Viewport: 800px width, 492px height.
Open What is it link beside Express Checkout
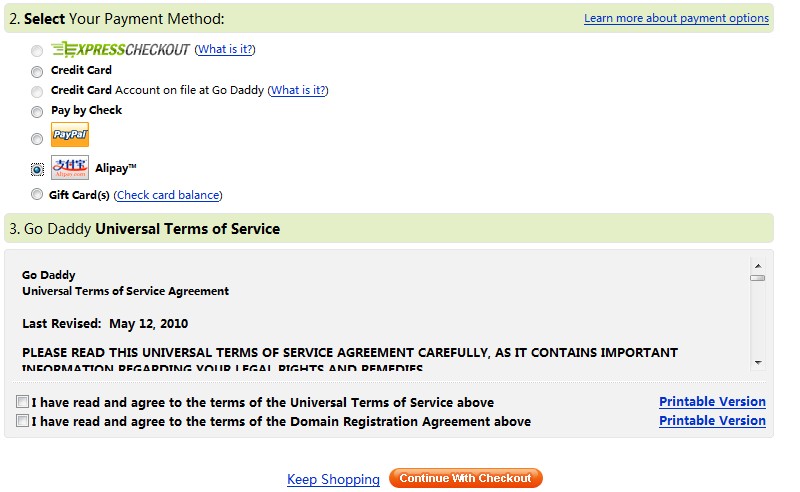click(x=225, y=49)
